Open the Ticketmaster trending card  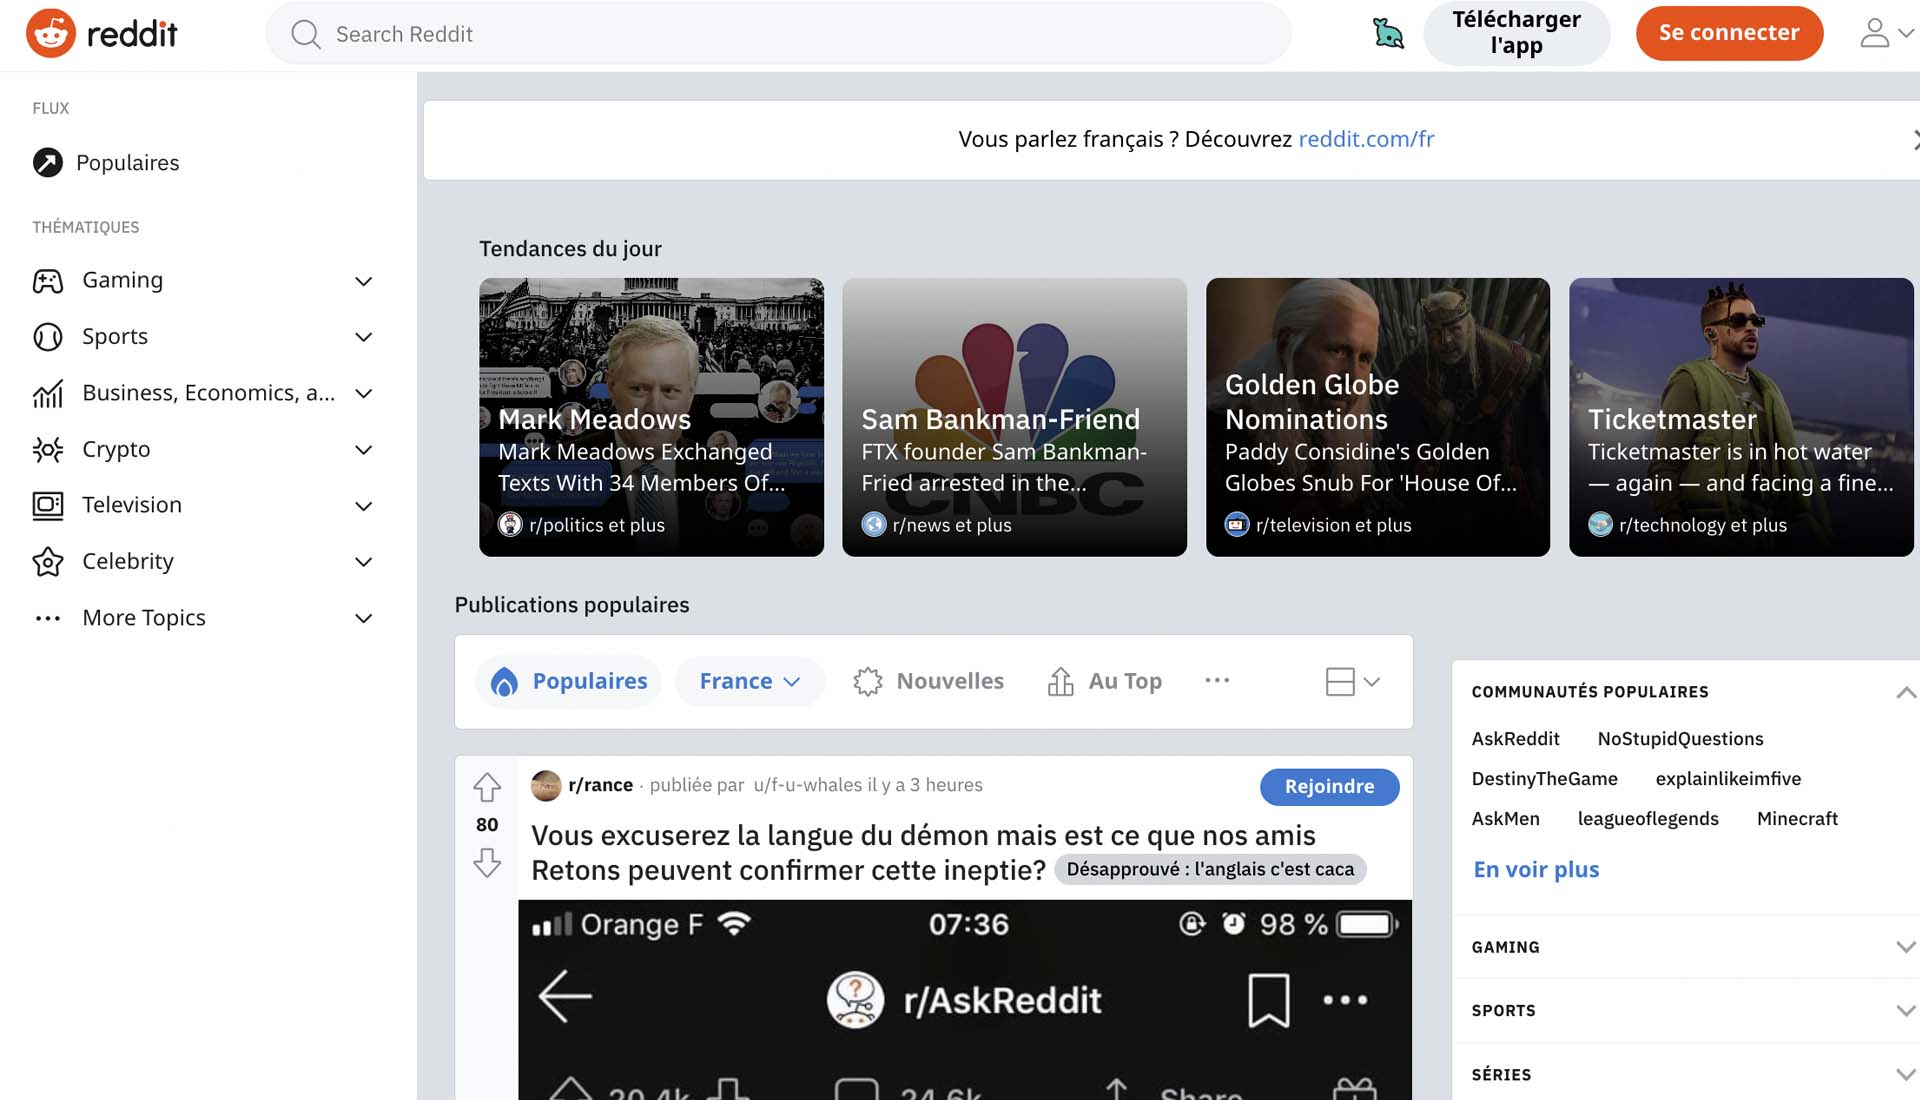click(x=1741, y=417)
